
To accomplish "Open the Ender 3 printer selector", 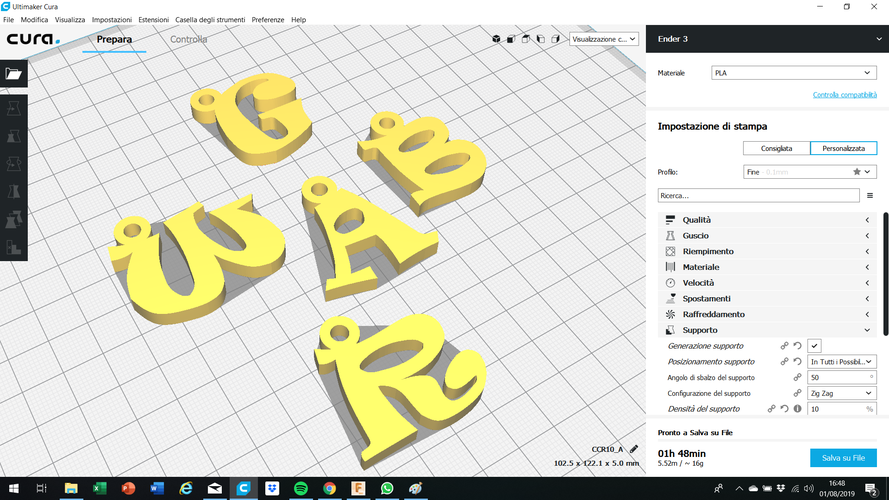I will [767, 39].
